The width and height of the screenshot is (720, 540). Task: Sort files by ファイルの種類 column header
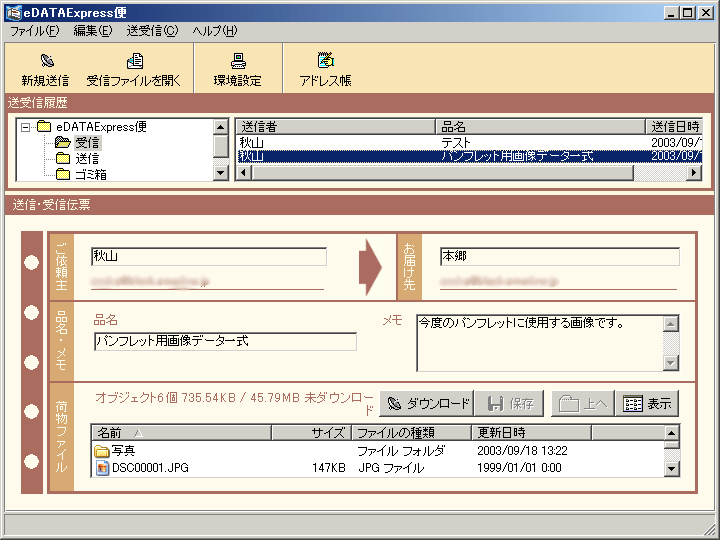coord(411,433)
